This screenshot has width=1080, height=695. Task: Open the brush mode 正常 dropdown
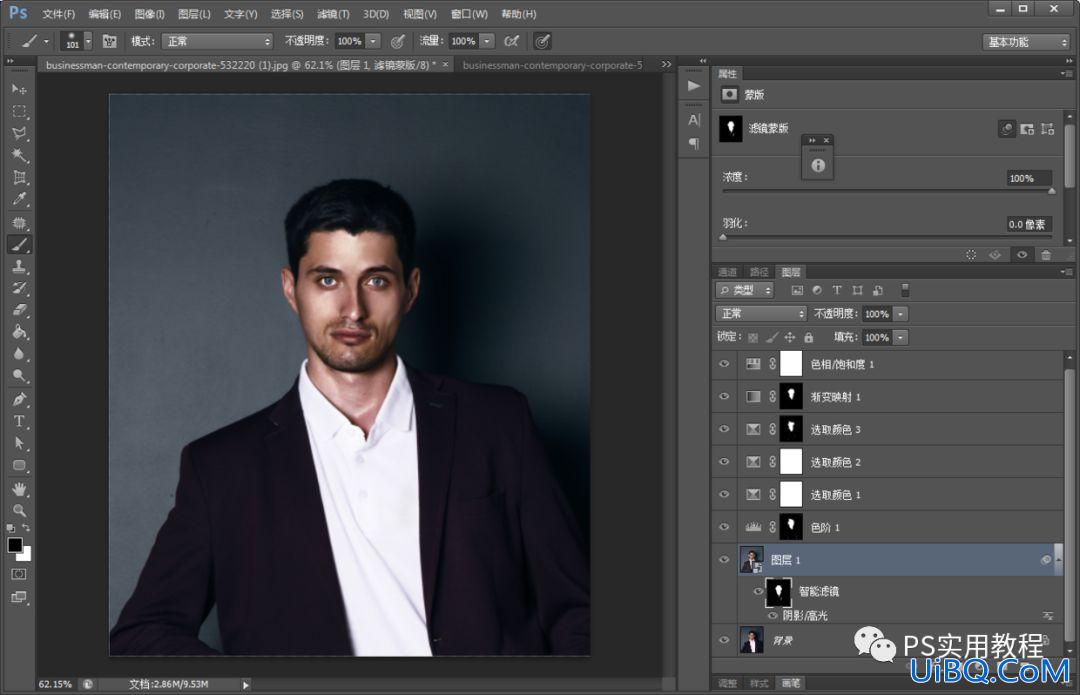point(217,41)
